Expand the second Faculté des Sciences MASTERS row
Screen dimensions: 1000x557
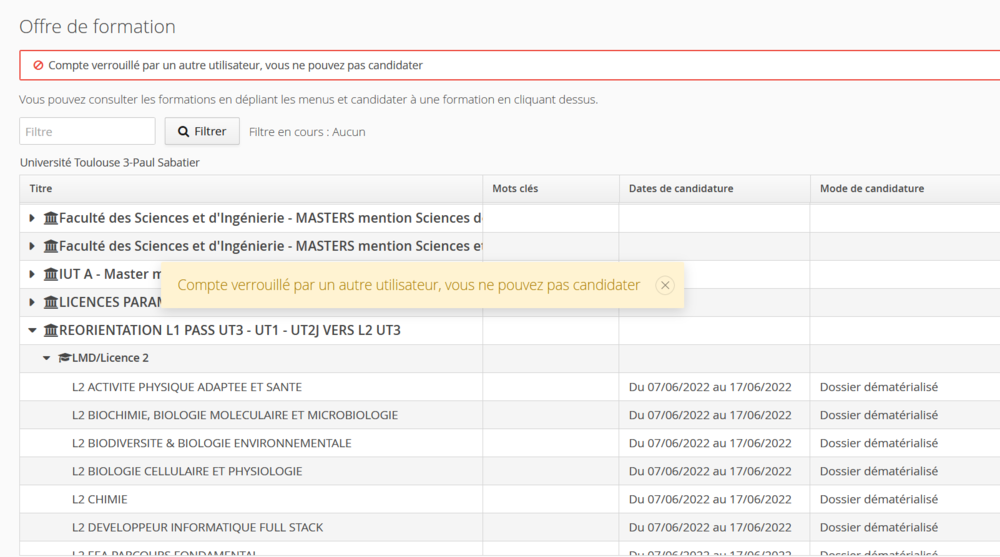[32, 246]
